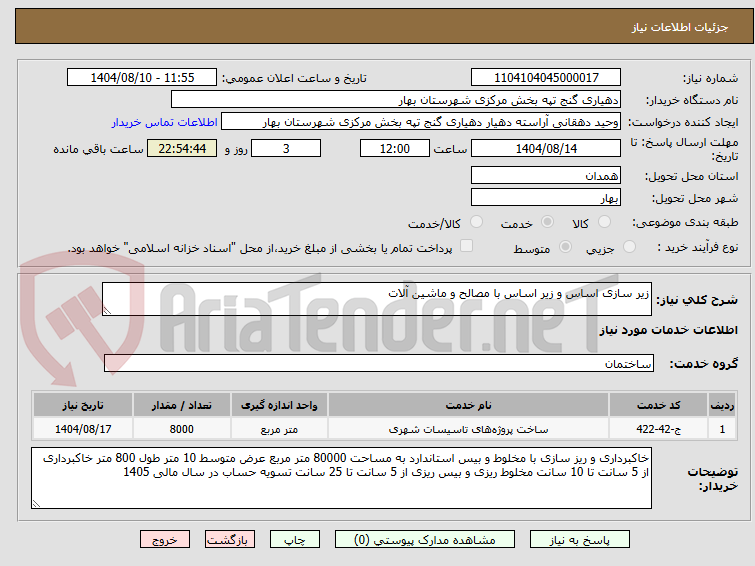Click the unit cell متر مربع
This screenshot has width=755, height=566.
279,429
